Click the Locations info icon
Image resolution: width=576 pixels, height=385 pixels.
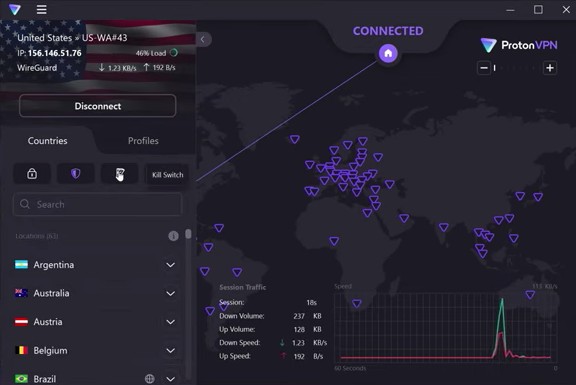173,236
